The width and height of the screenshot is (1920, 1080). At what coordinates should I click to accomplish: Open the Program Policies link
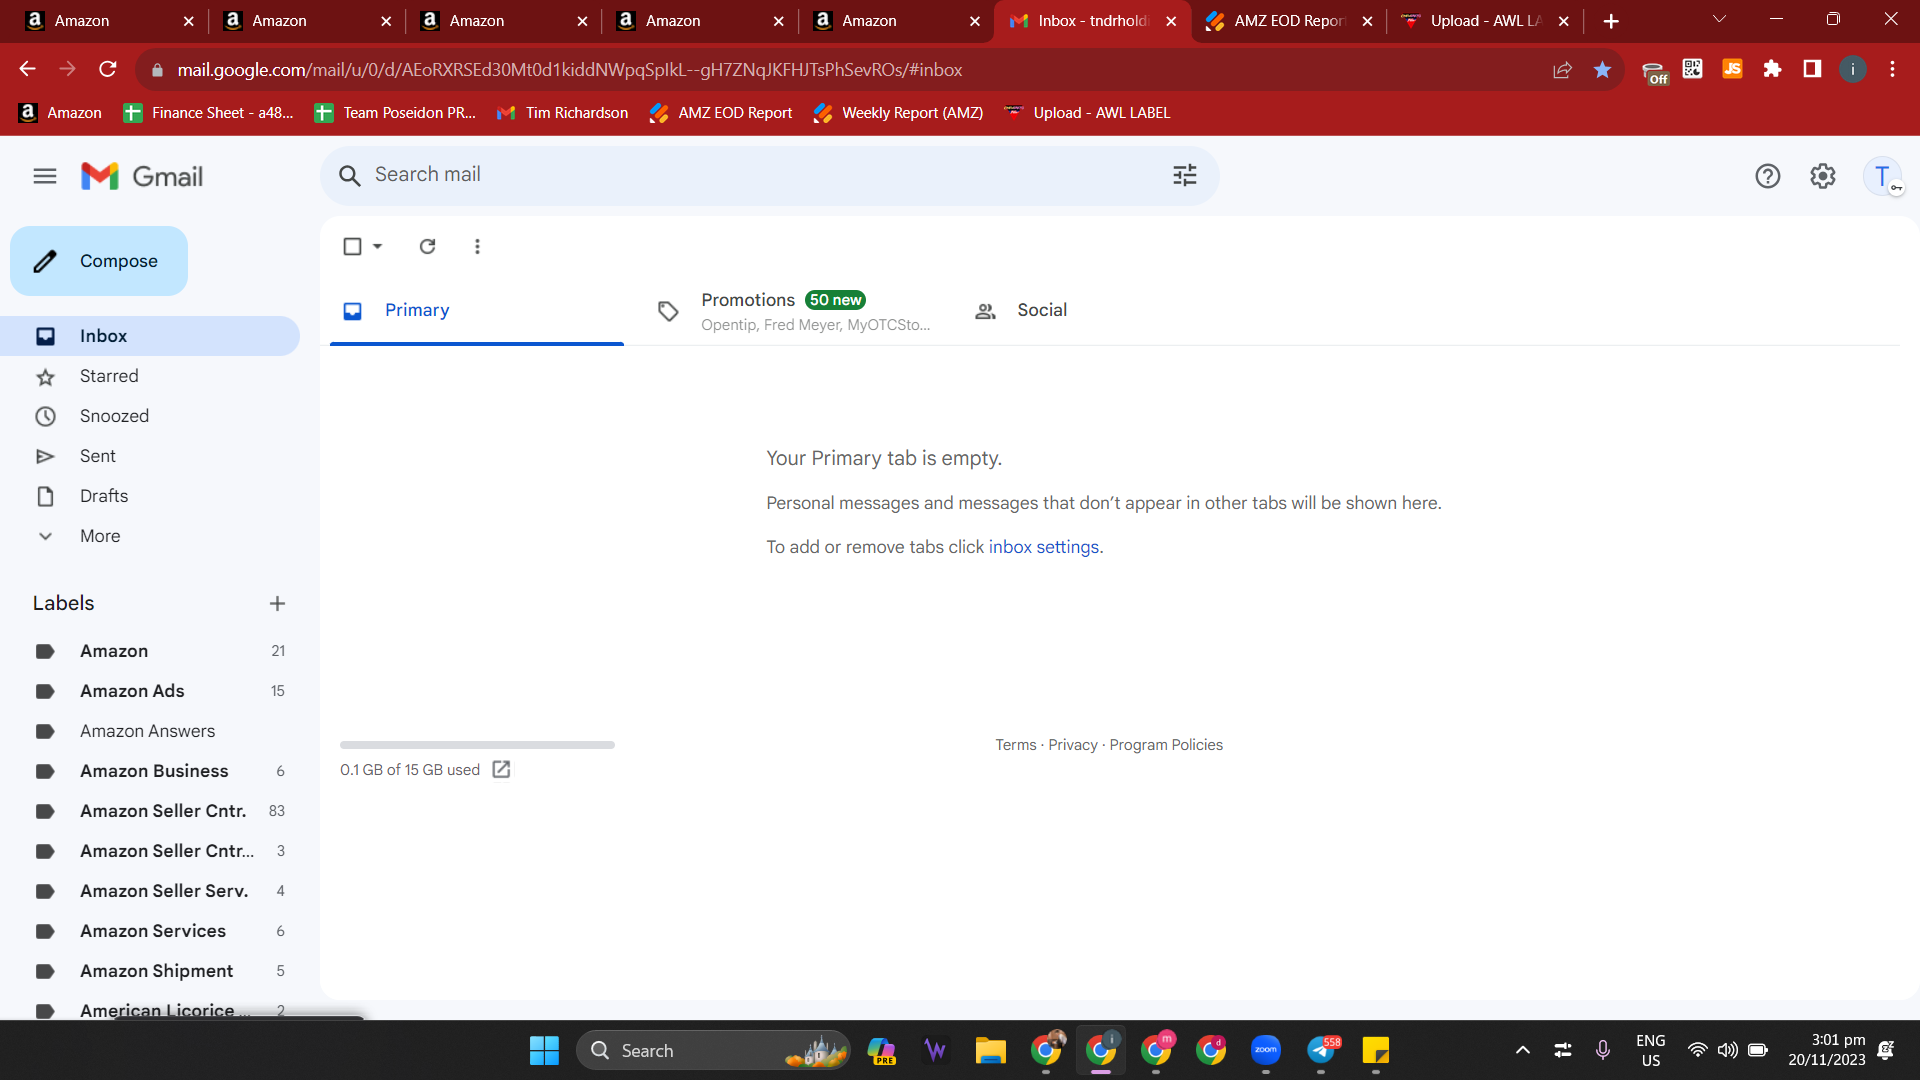coord(1166,746)
